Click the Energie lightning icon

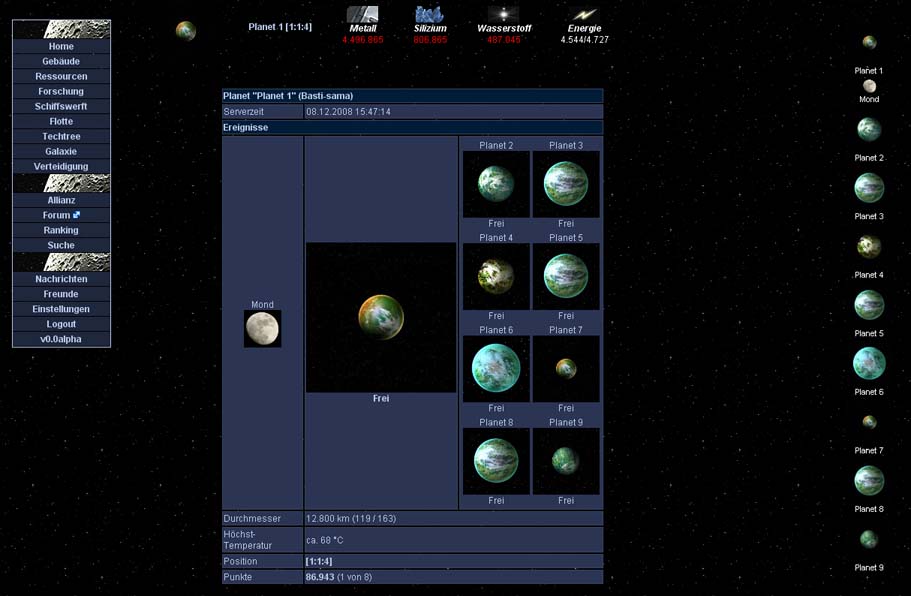pyautogui.click(x=584, y=14)
